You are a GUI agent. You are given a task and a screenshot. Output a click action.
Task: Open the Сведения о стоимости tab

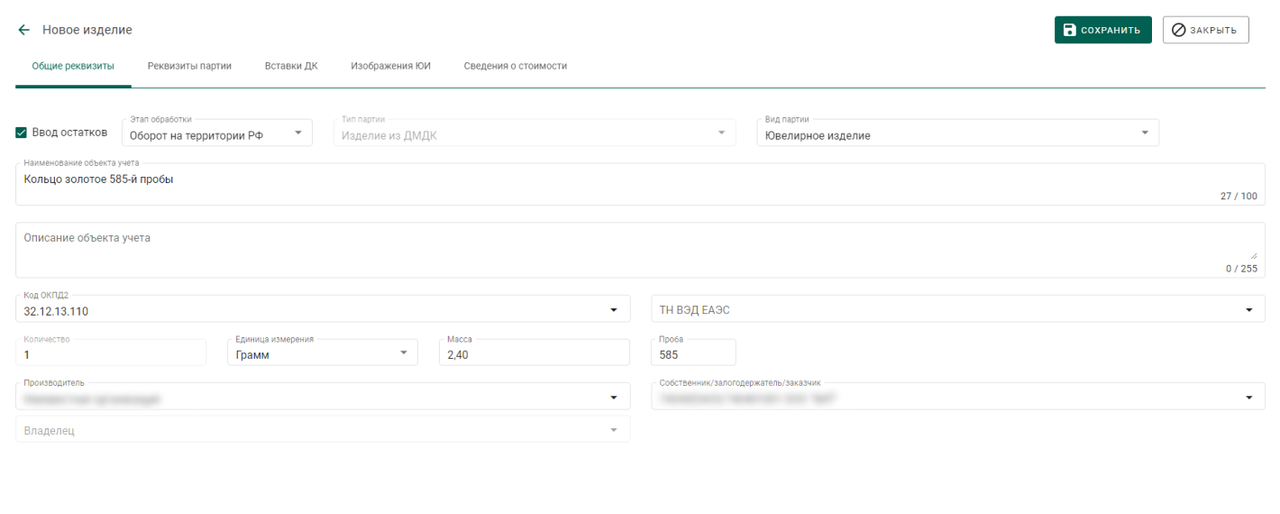515,66
